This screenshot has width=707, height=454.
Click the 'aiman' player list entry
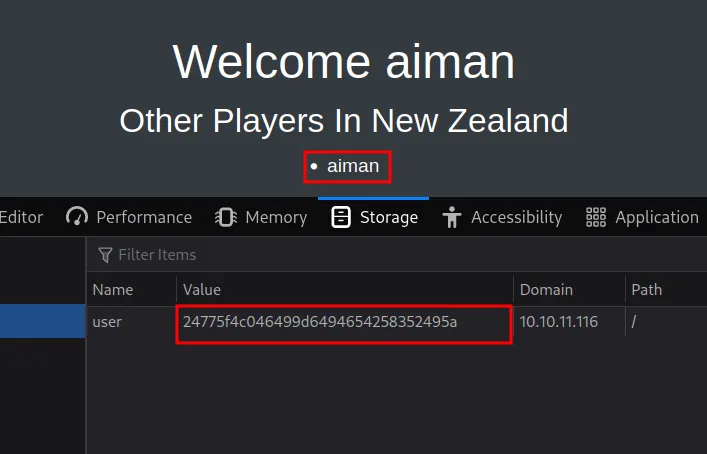(353, 166)
